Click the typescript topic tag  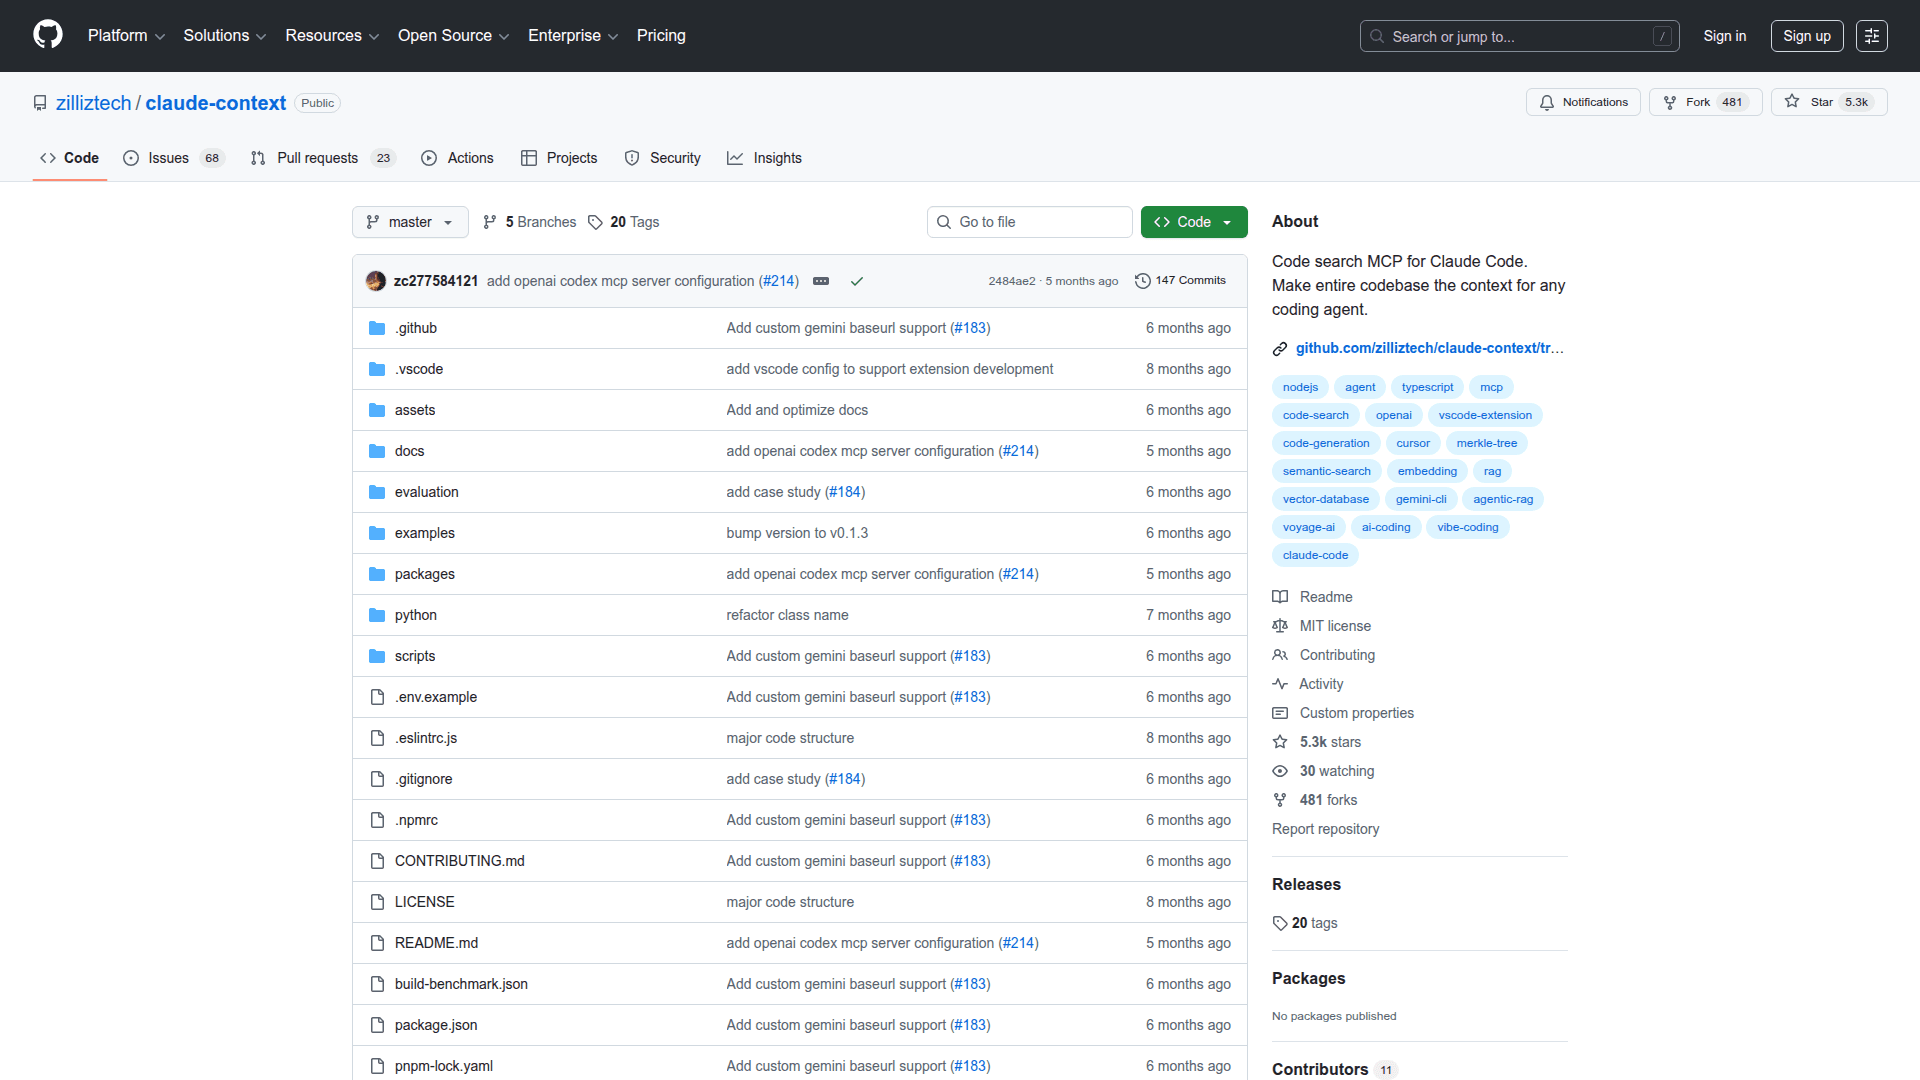1427,387
